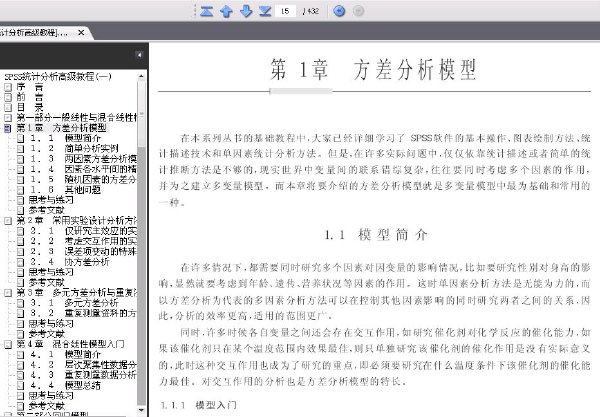Click the greyed-out next view button
Screen dimensions: 600x417
[359, 11]
